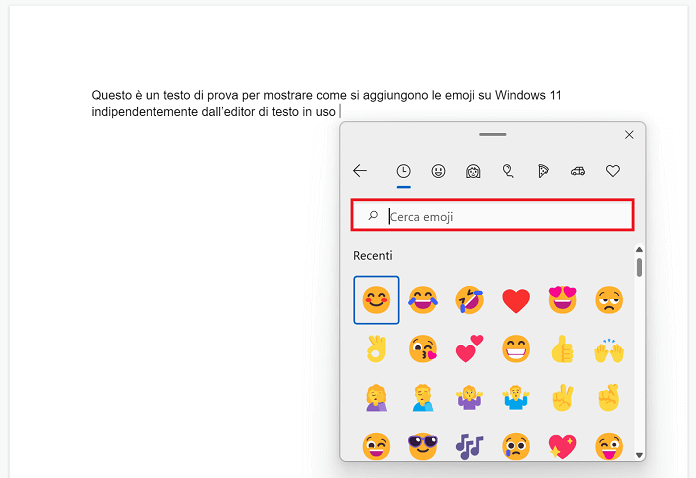This screenshot has width=696, height=478.
Task: Open the balloon celebrations category tab
Action: tap(508, 171)
